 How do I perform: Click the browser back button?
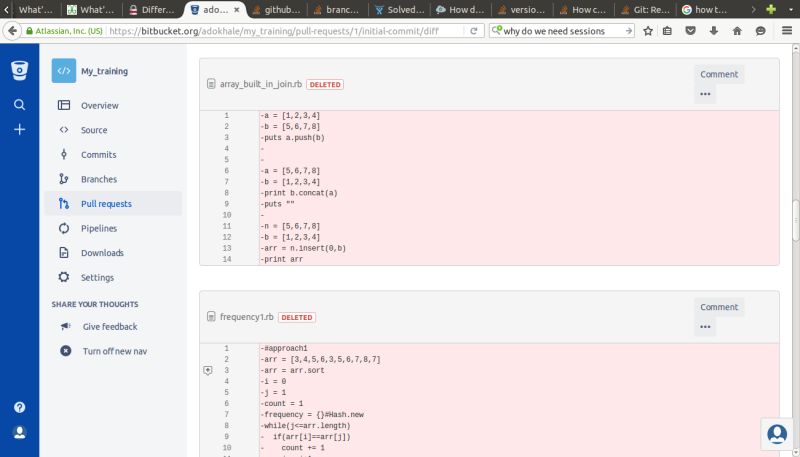(12, 31)
